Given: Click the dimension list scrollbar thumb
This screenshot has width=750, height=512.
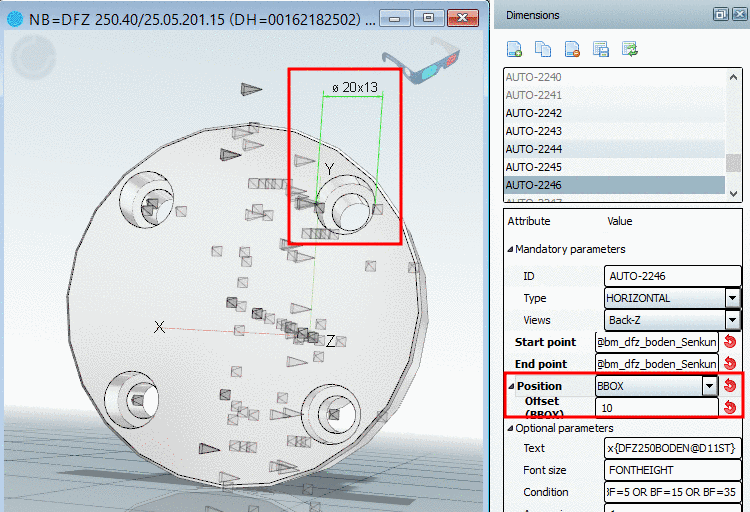Looking at the screenshot, I should coord(733,163).
